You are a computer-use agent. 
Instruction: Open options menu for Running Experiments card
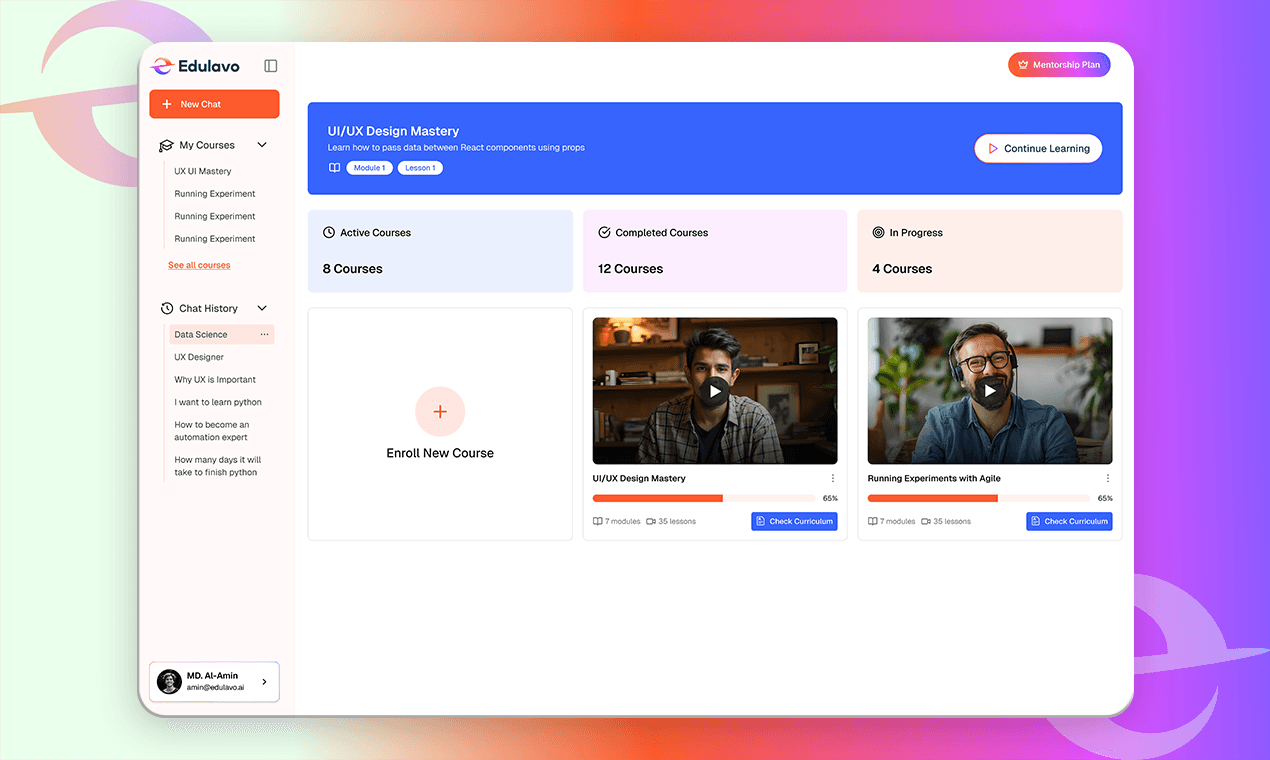(x=1107, y=479)
